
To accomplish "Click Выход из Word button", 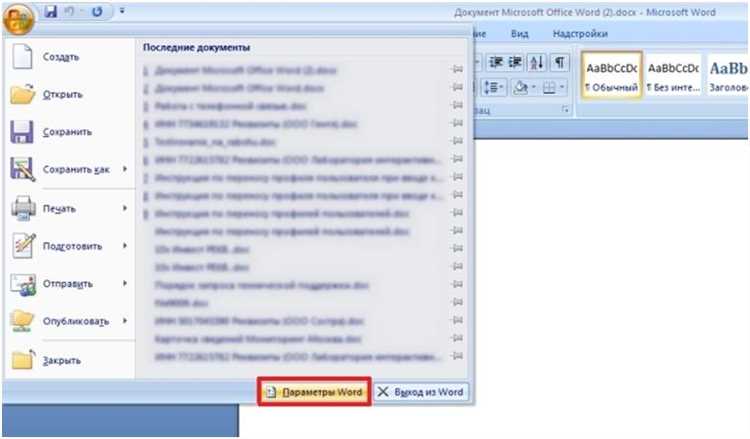I will click(420, 392).
